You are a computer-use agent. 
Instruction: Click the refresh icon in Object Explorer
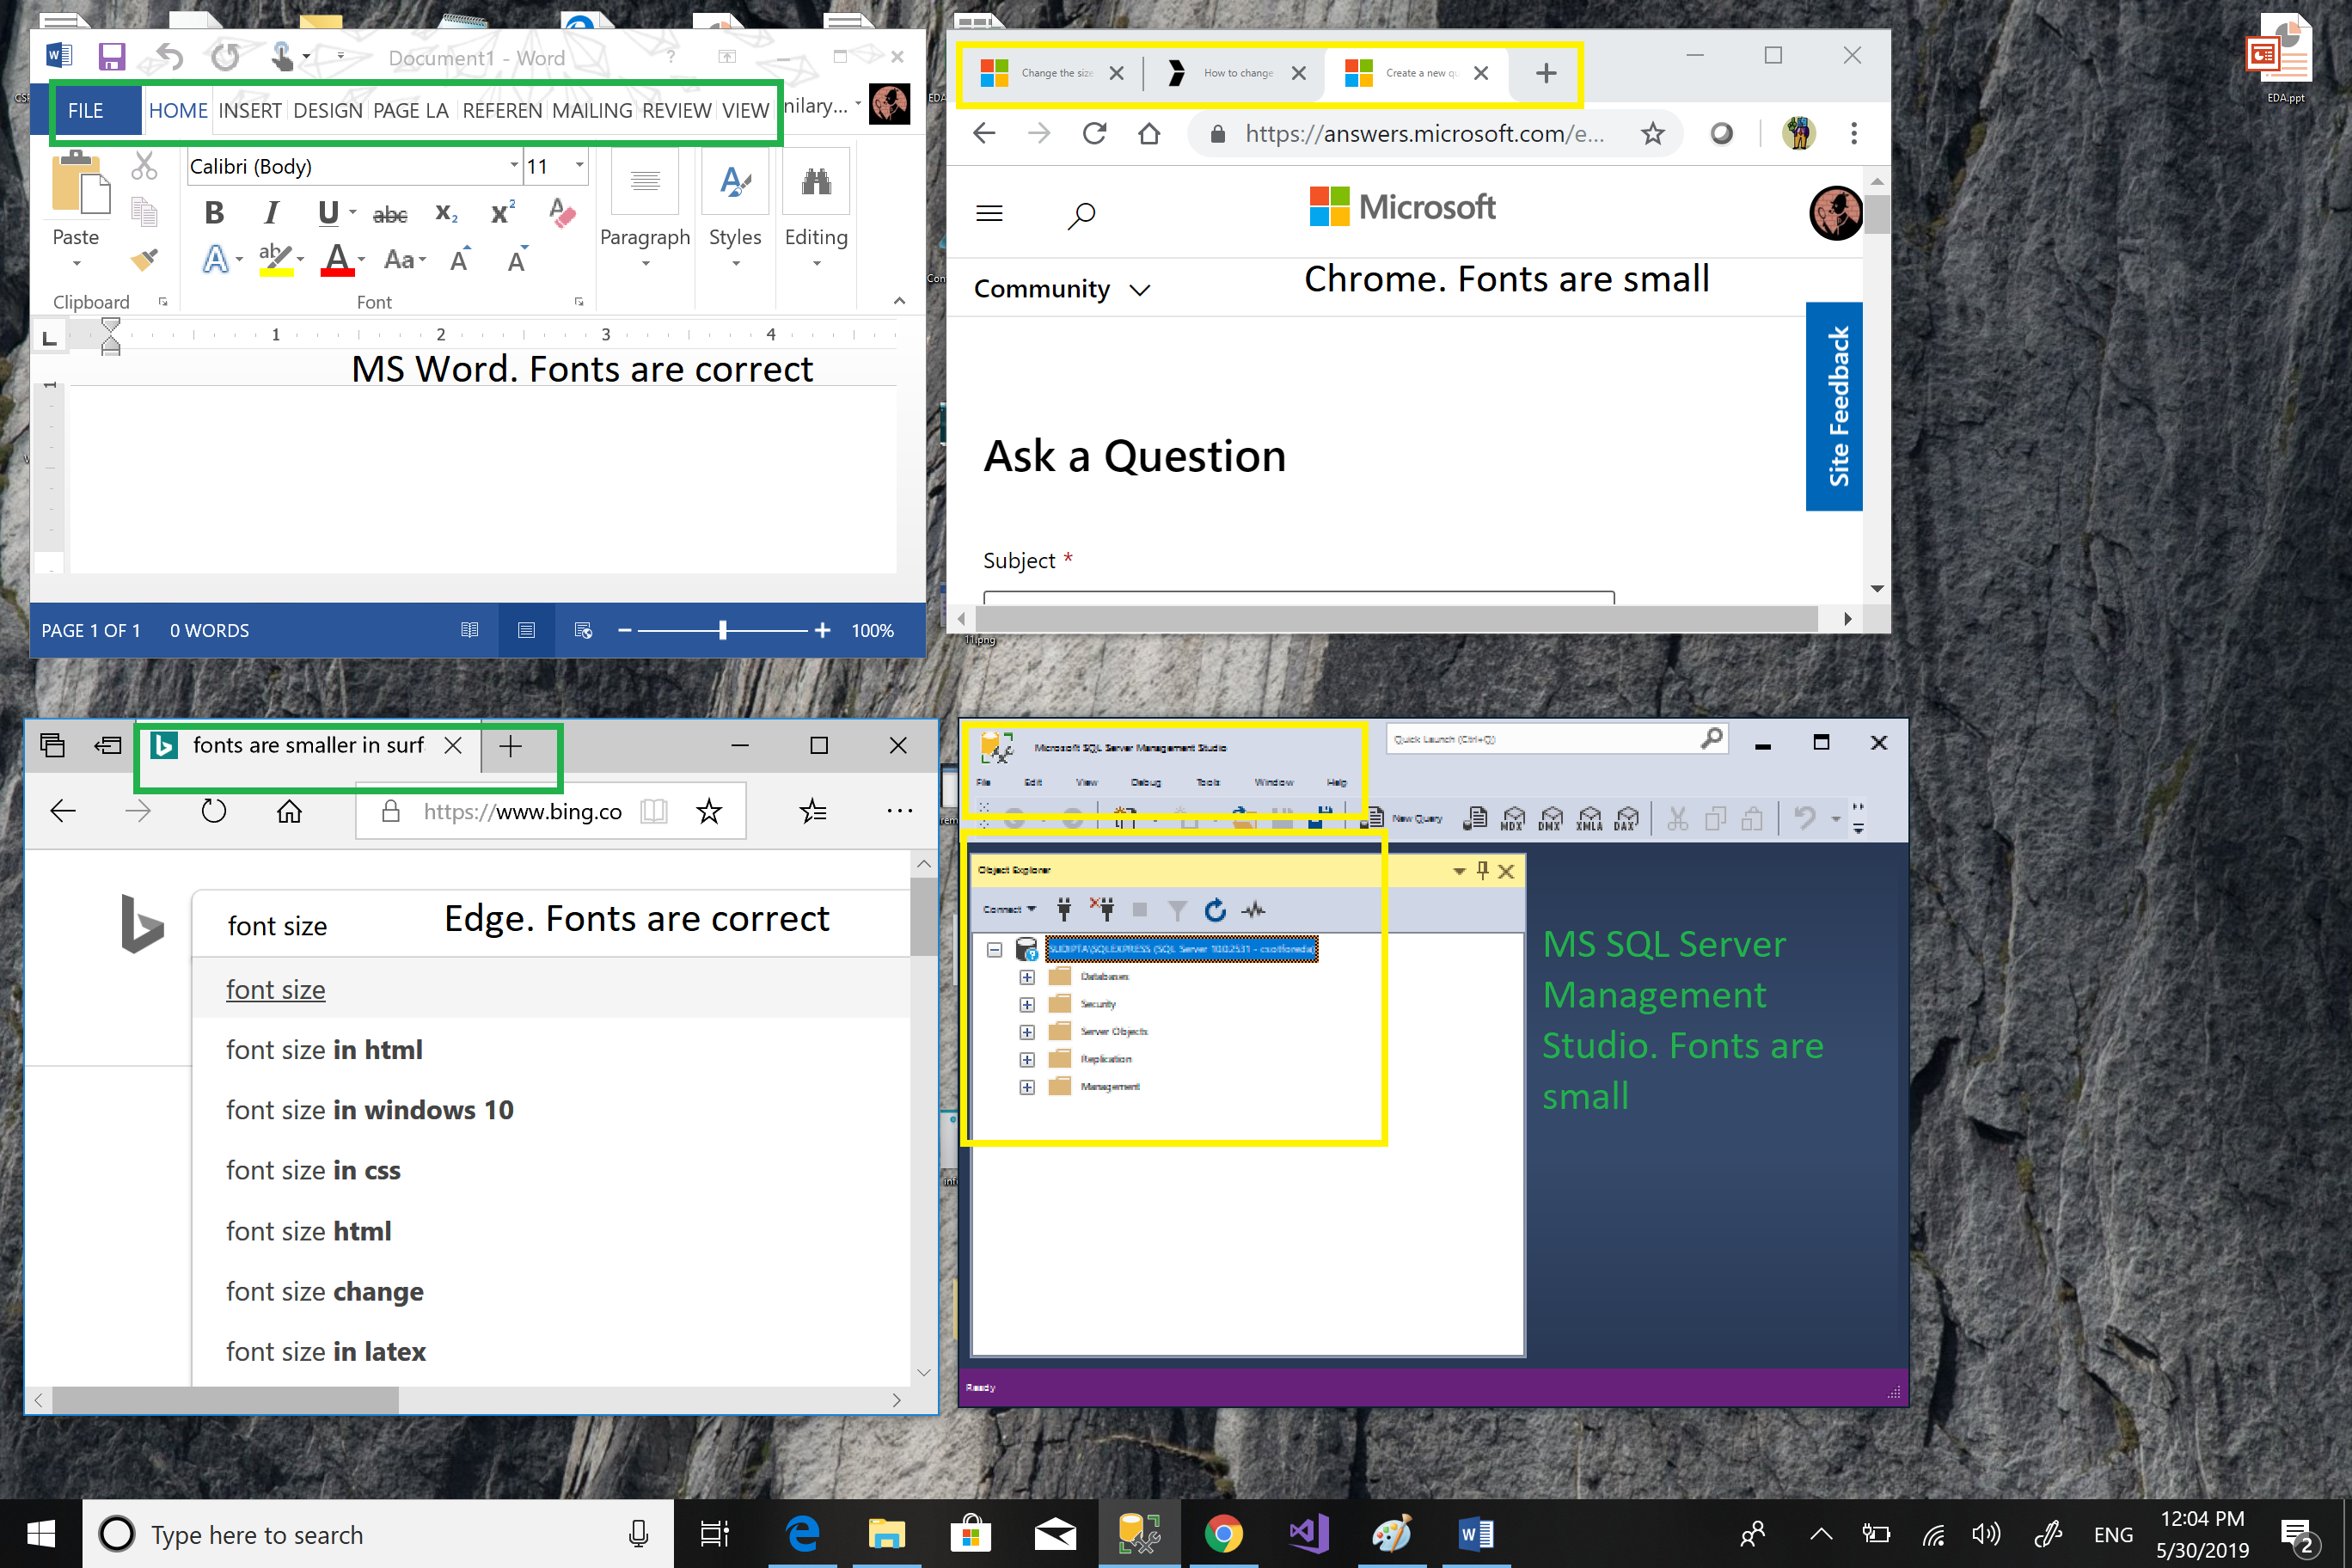(1214, 909)
